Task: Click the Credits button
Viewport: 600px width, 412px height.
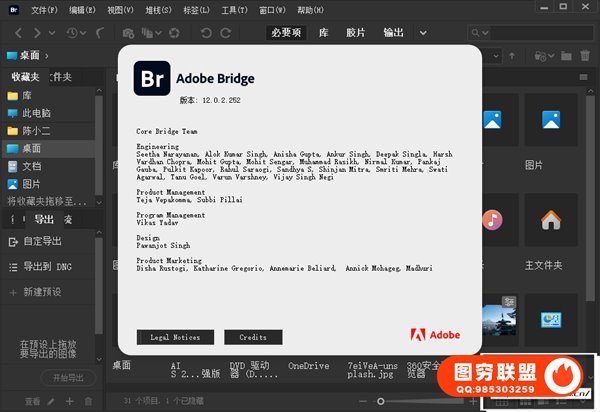Action: [253, 337]
